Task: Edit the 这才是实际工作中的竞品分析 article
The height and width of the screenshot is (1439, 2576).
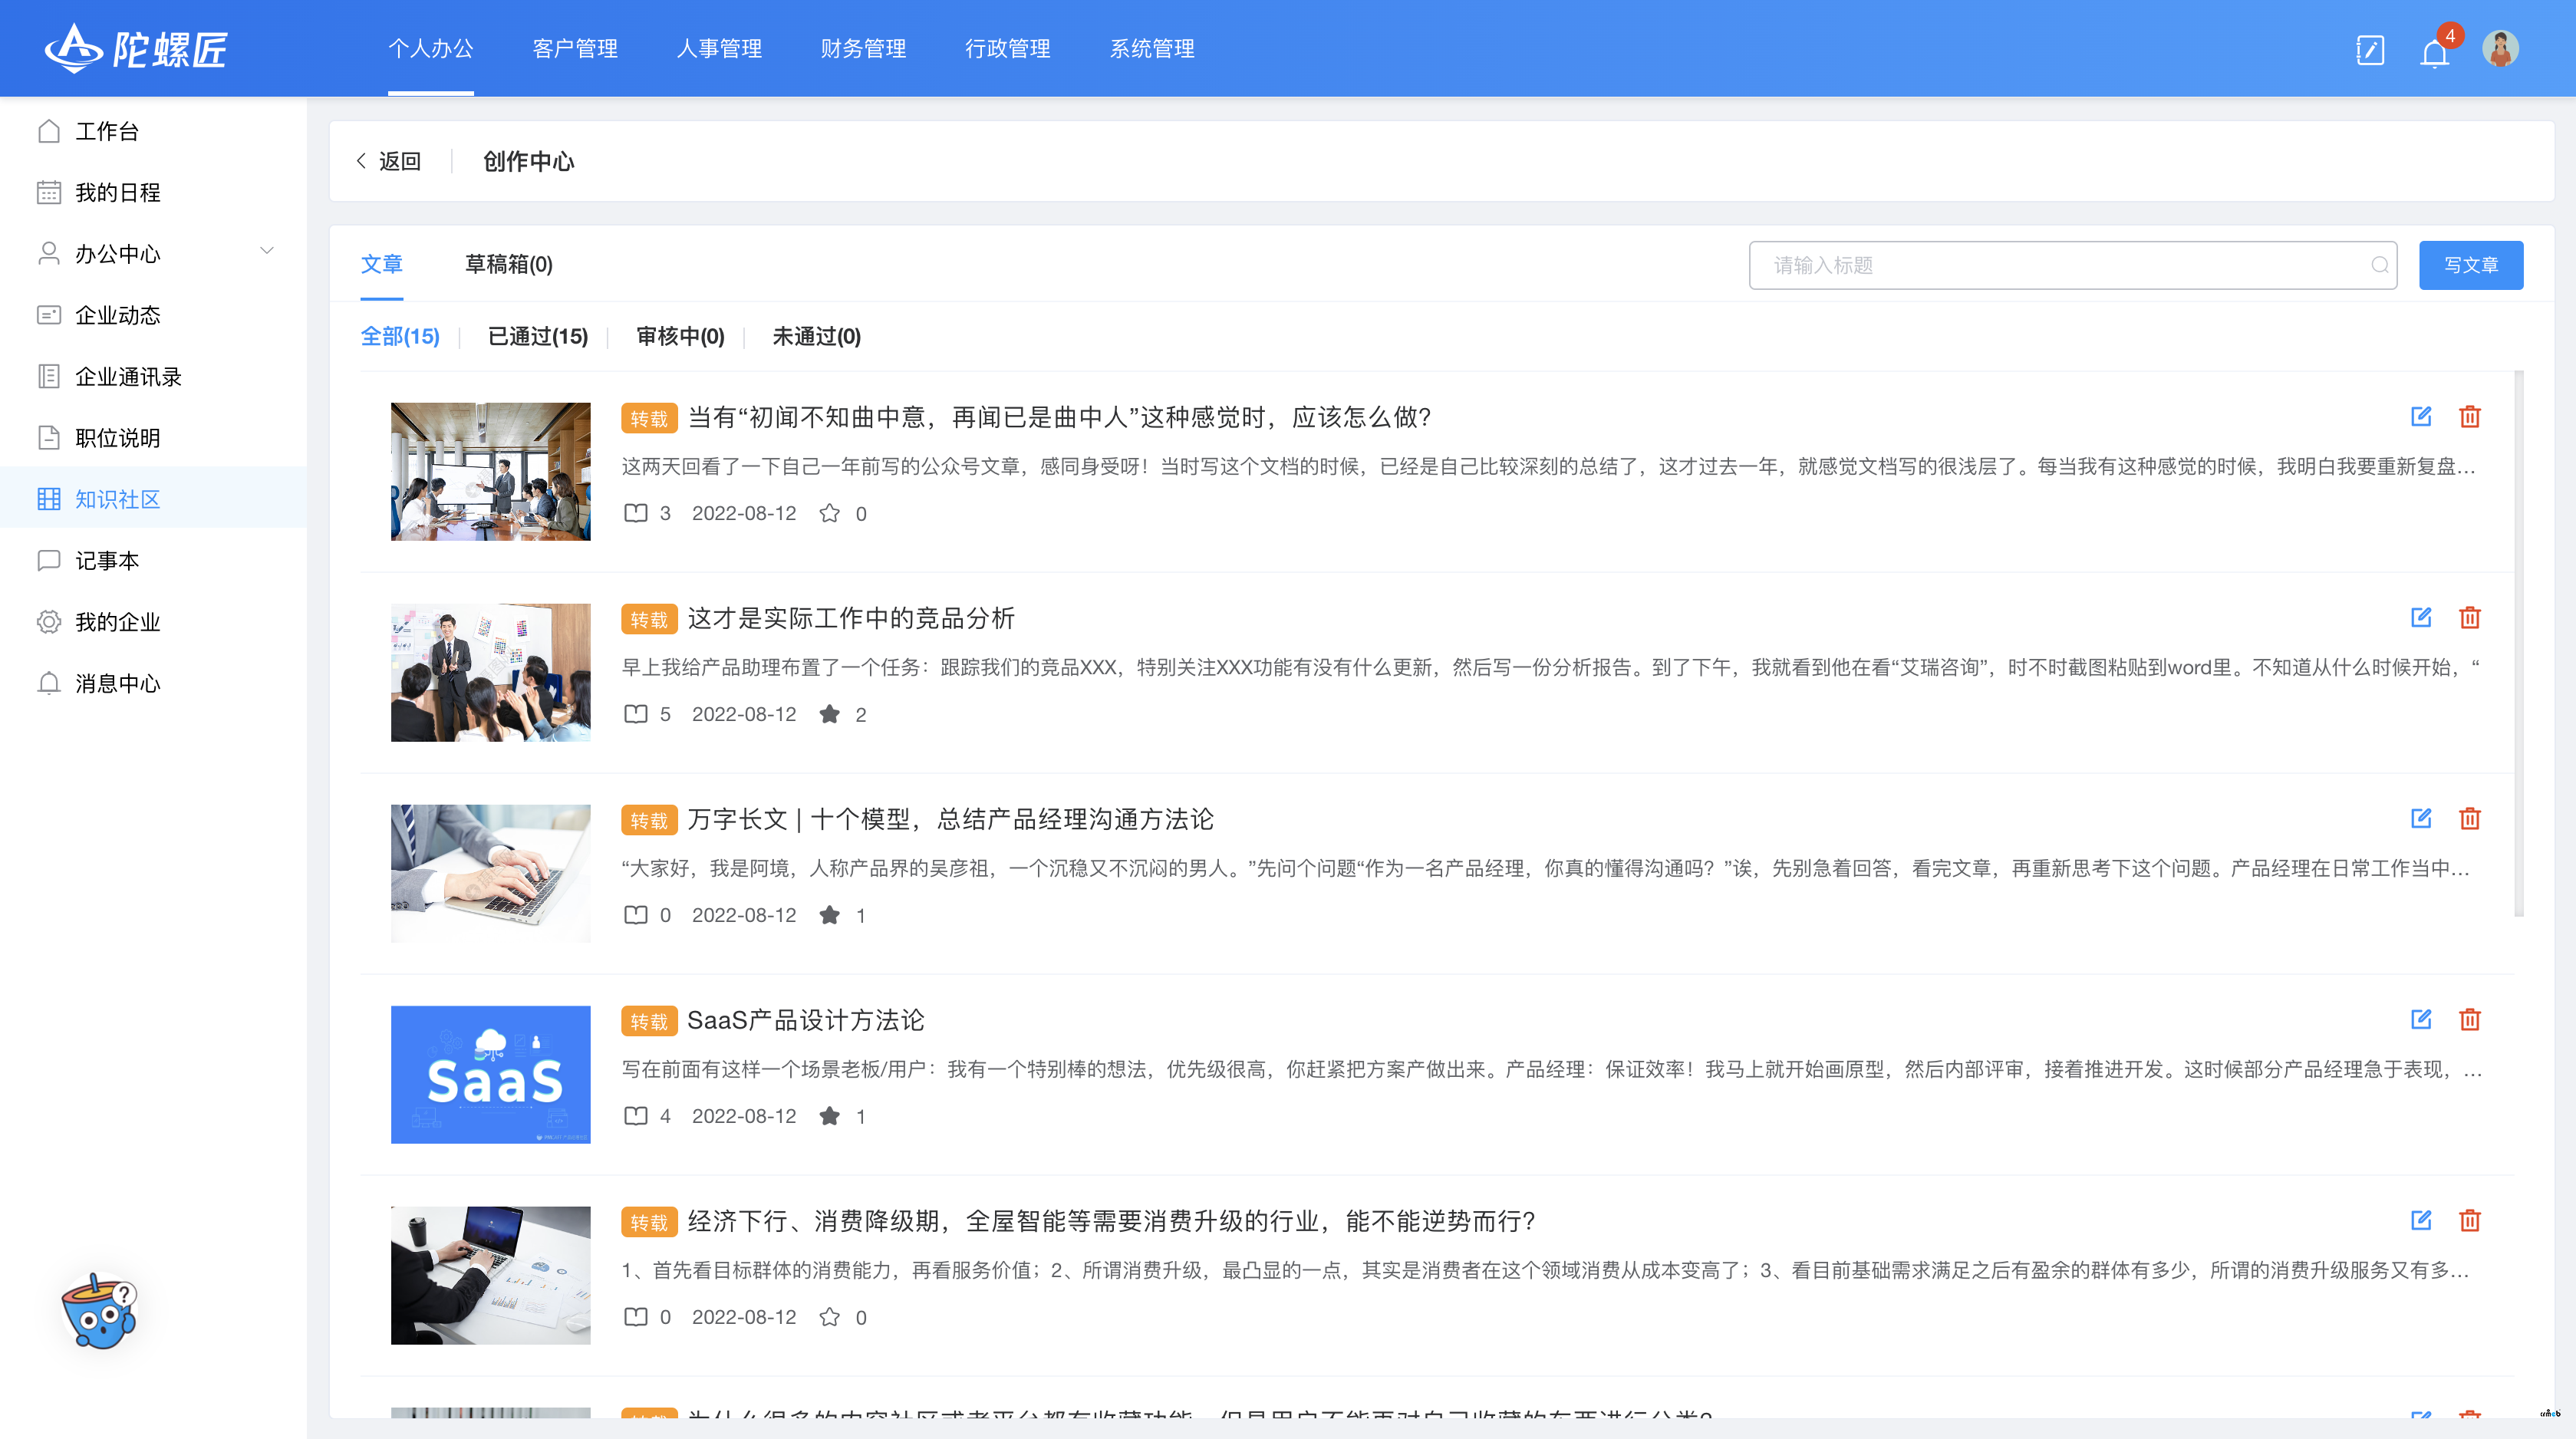Action: click(x=2421, y=617)
